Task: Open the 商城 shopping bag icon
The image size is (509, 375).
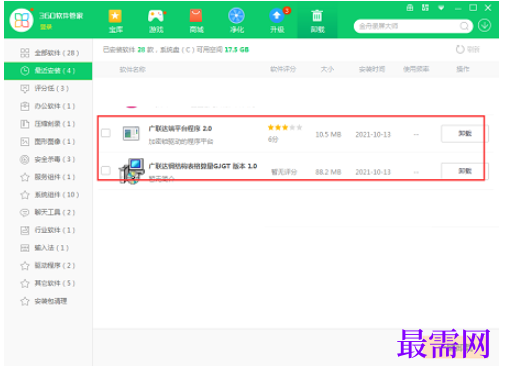Action: [x=196, y=16]
